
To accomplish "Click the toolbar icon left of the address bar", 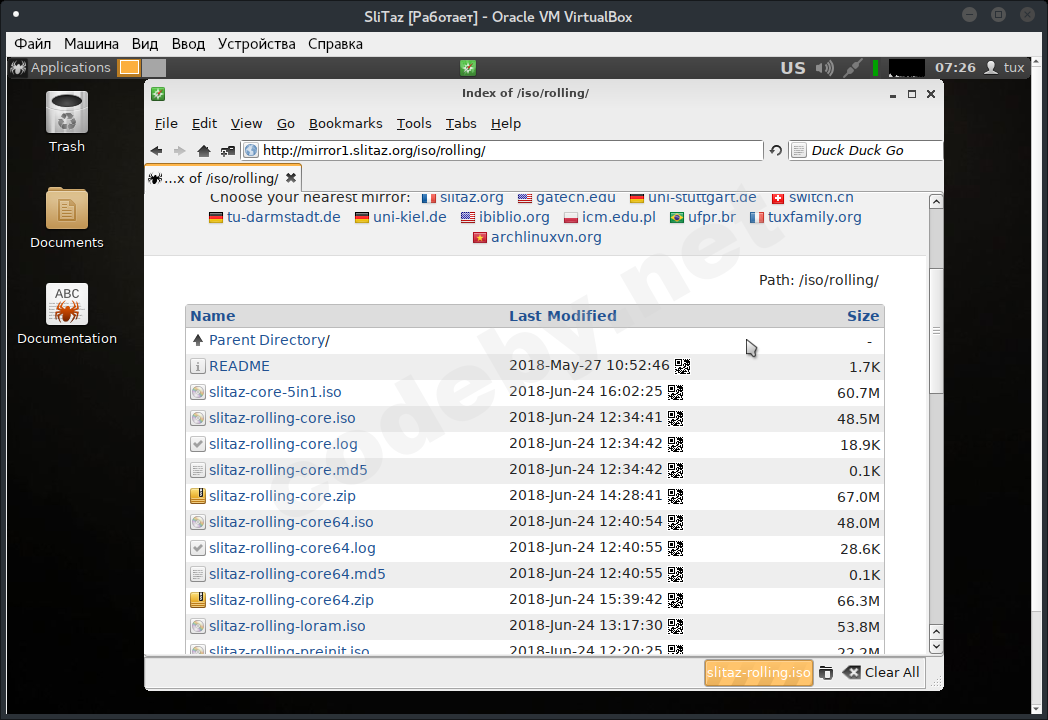I will point(228,150).
